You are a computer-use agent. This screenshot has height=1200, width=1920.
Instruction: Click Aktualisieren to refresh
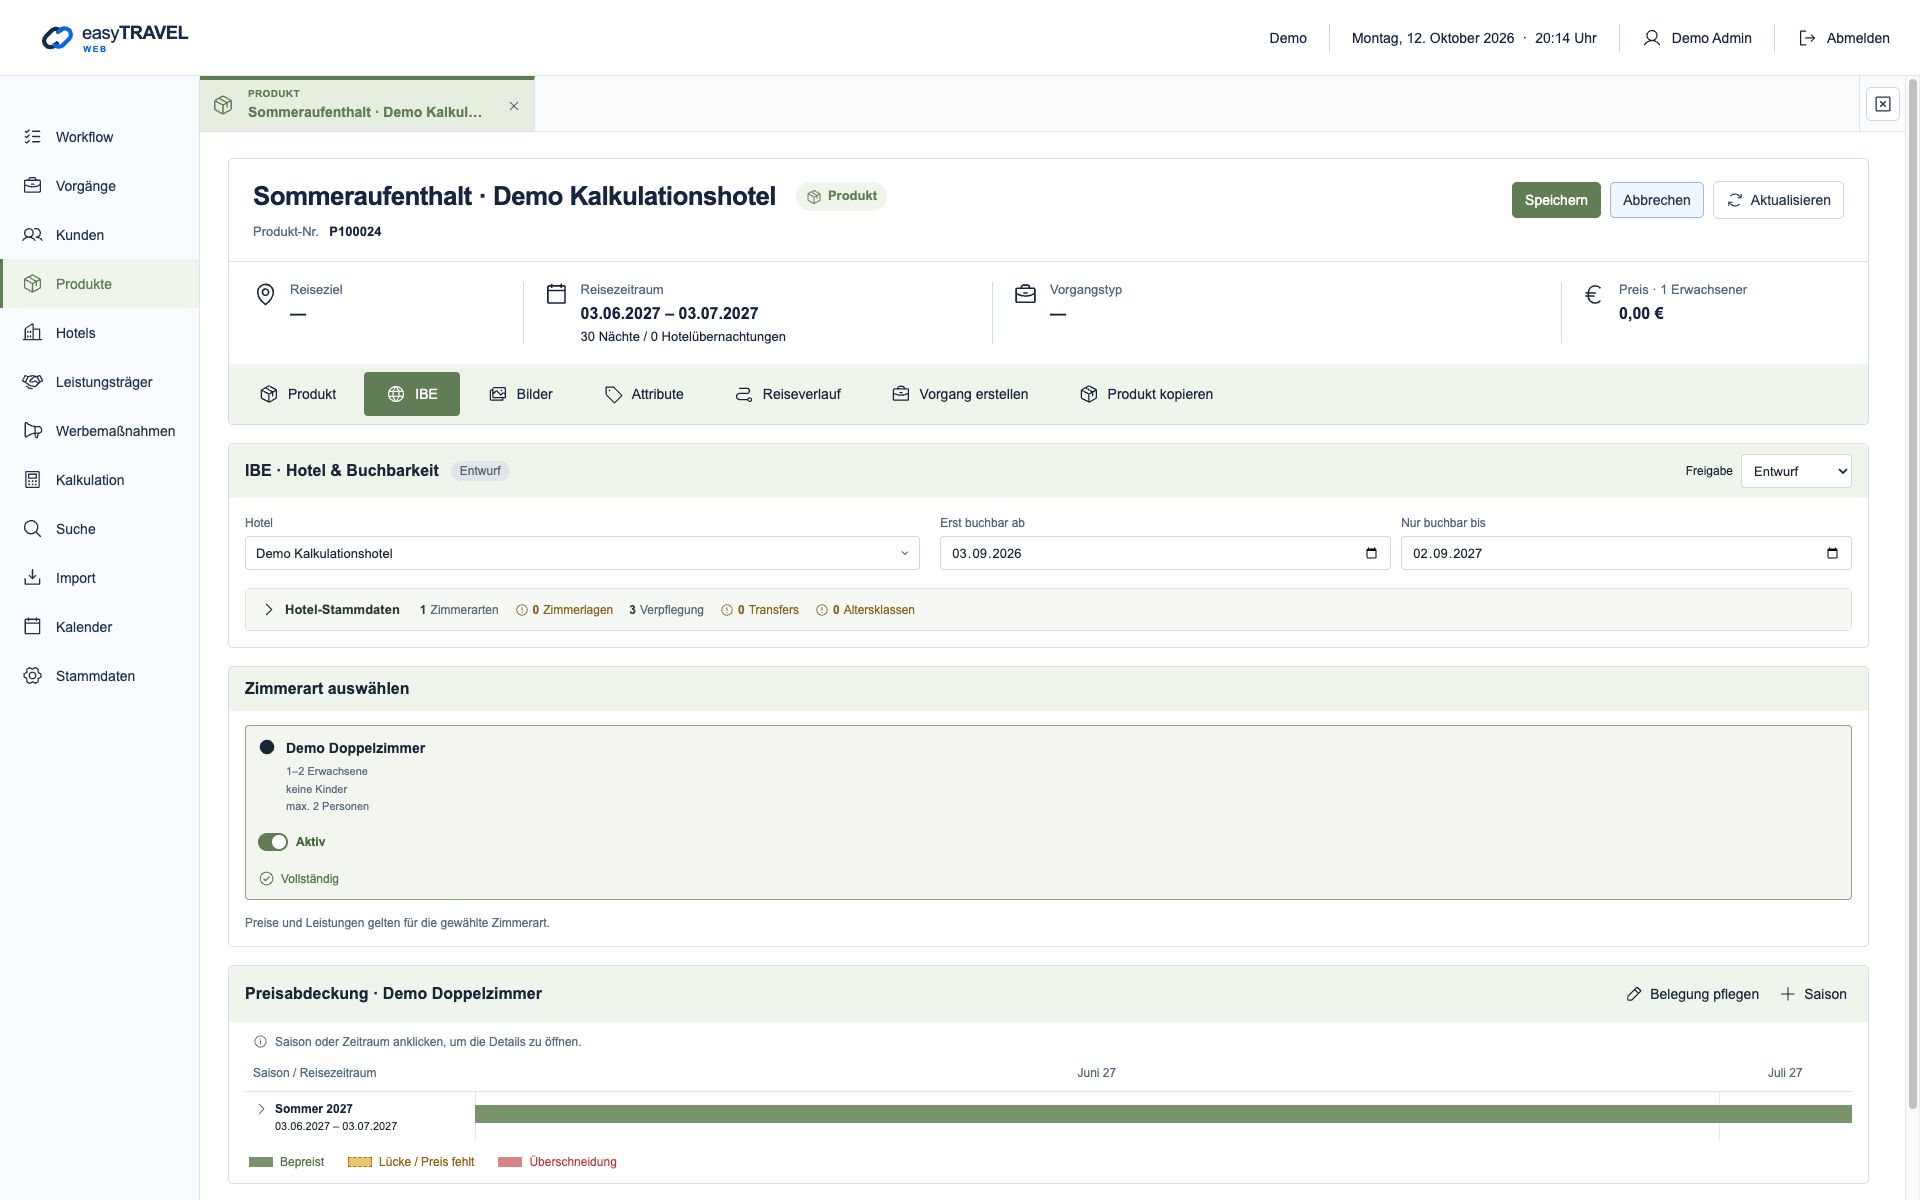tap(1778, 200)
